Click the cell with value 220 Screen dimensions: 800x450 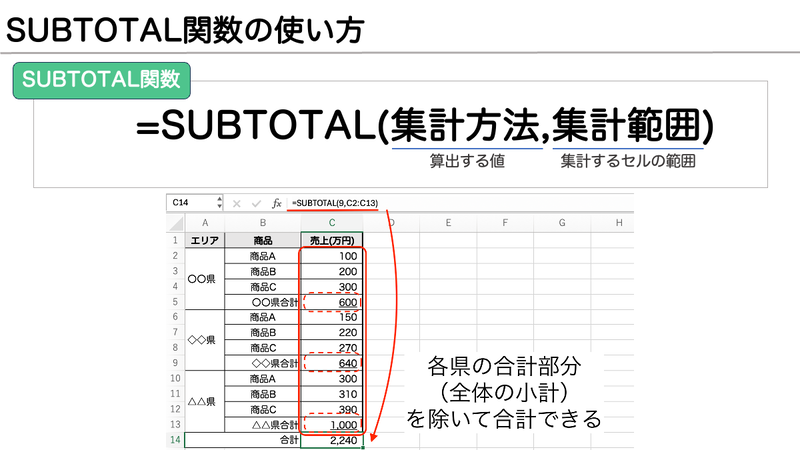point(332,333)
